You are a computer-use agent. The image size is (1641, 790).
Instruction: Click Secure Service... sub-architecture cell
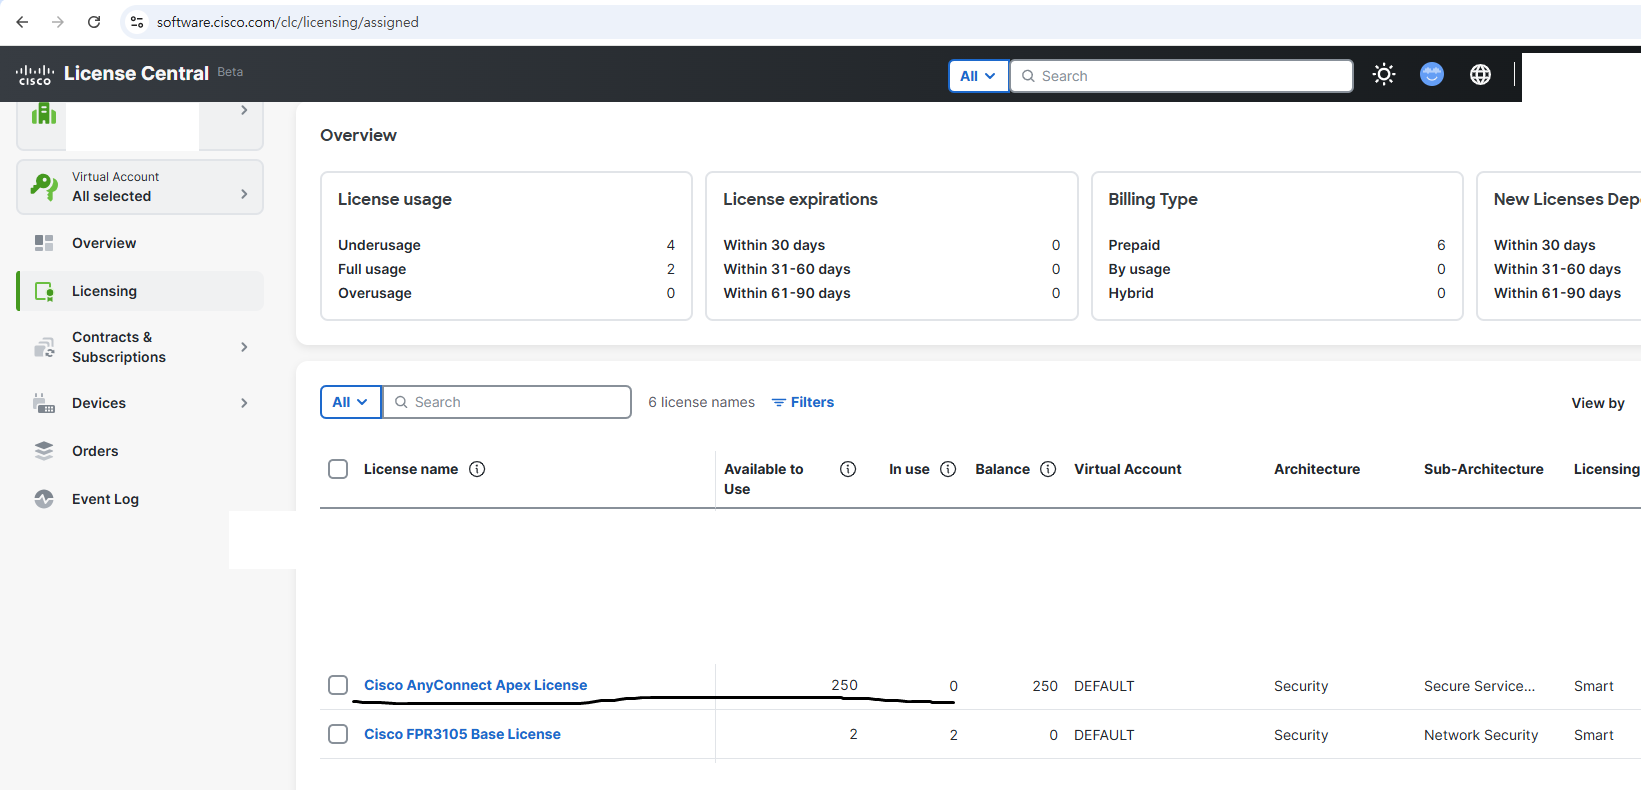1479,686
